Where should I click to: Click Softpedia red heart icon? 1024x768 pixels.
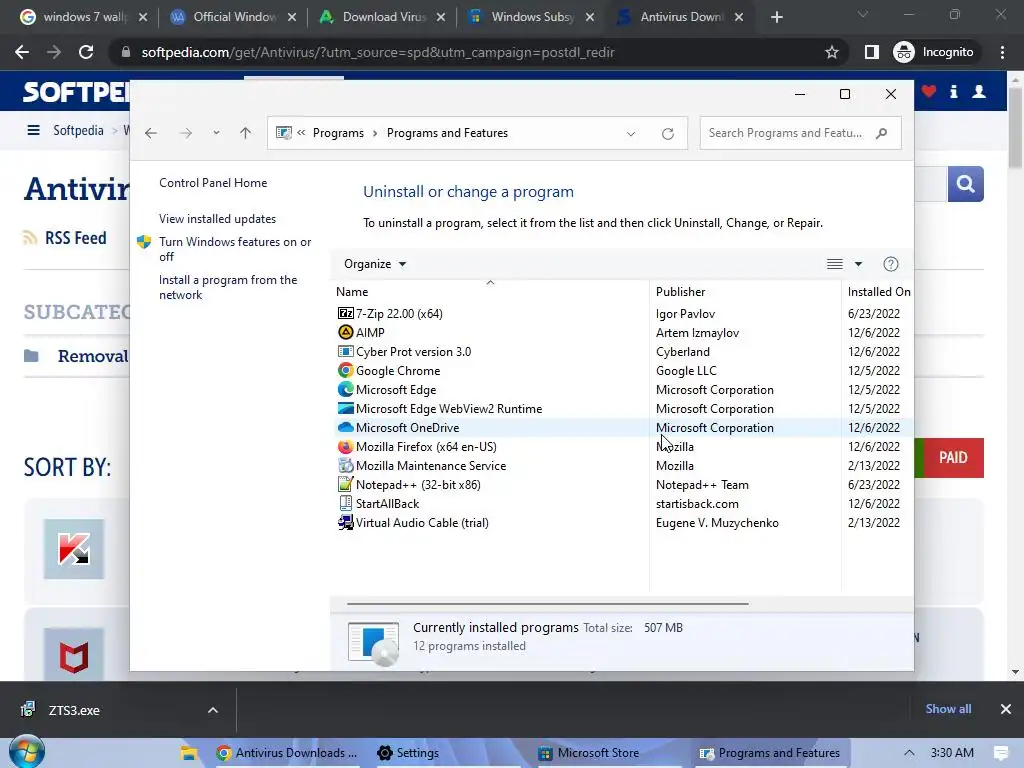click(x=929, y=92)
